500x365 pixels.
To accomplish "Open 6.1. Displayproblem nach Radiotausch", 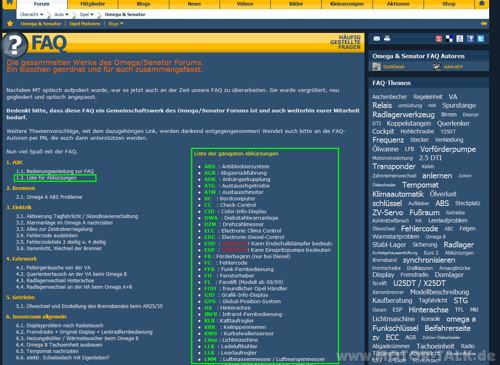I will (x=60, y=325).
